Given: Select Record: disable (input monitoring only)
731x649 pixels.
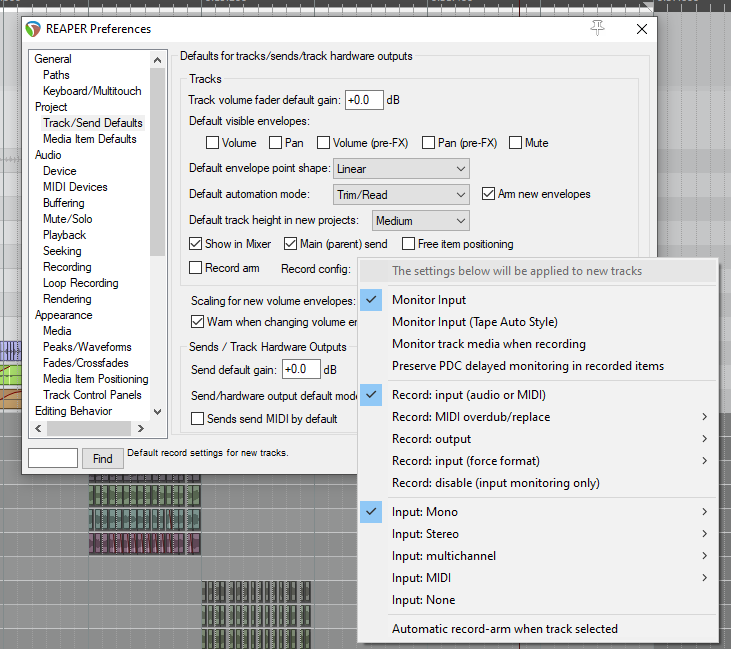Looking at the screenshot, I should [x=495, y=483].
